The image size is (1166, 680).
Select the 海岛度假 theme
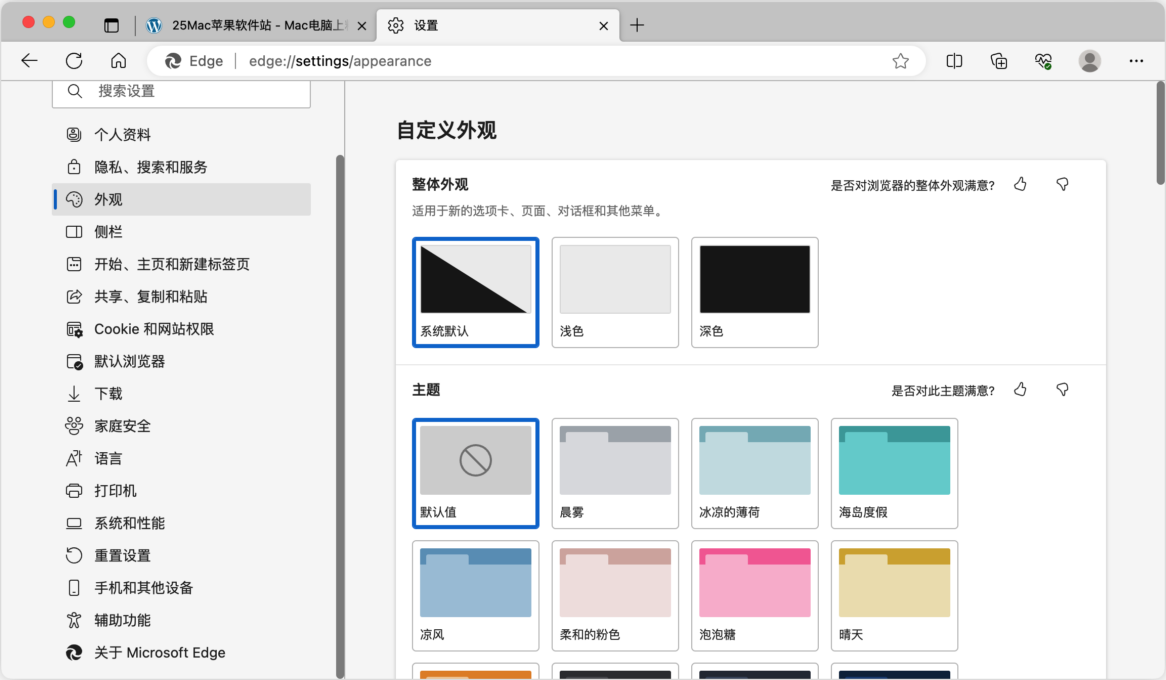pyautogui.click(x=895, y=473)
